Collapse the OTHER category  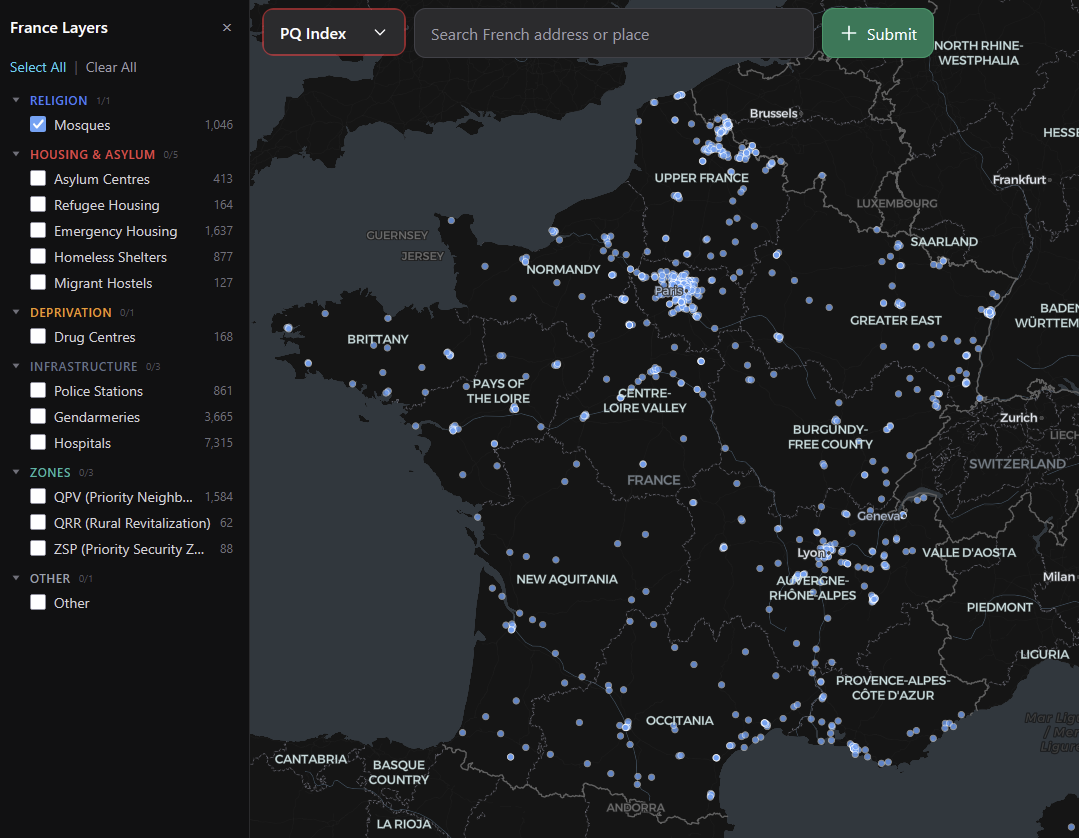point(16,578)
